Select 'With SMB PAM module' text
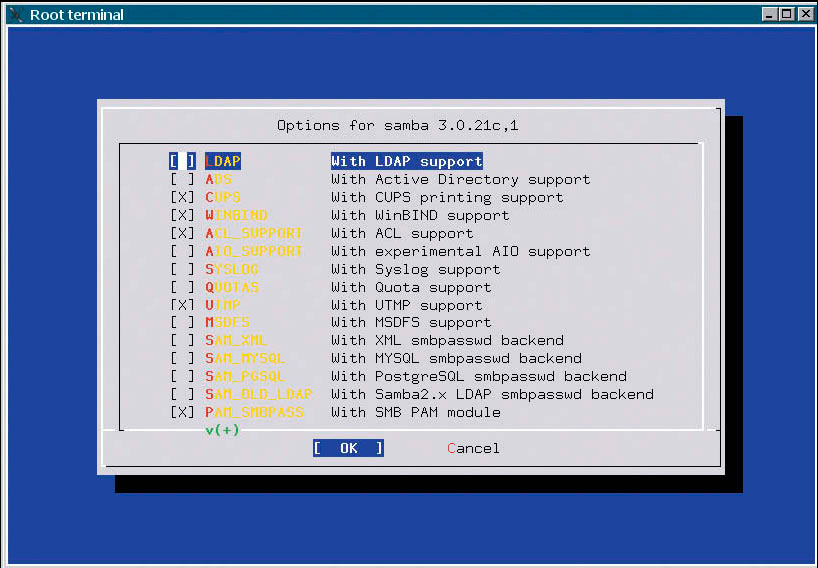The width and height of the screenshot is (818, 568). [x=416, y=412]
